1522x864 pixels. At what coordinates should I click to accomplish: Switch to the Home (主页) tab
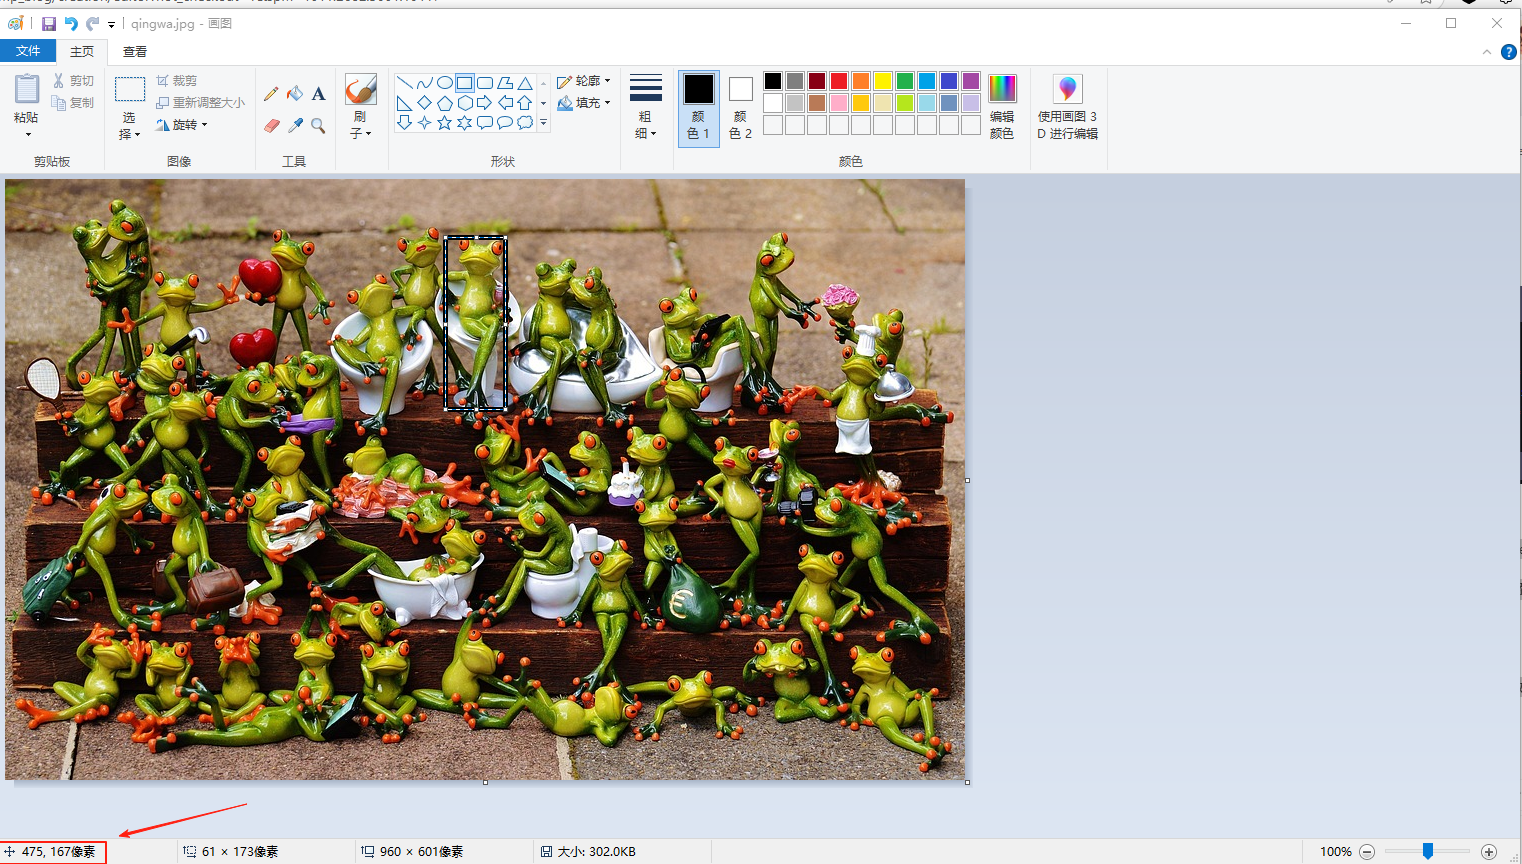pos(82,51)
